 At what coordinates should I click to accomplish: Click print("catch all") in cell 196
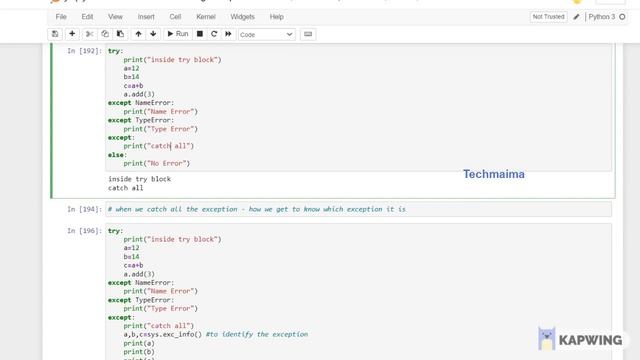tap(159, 326)
